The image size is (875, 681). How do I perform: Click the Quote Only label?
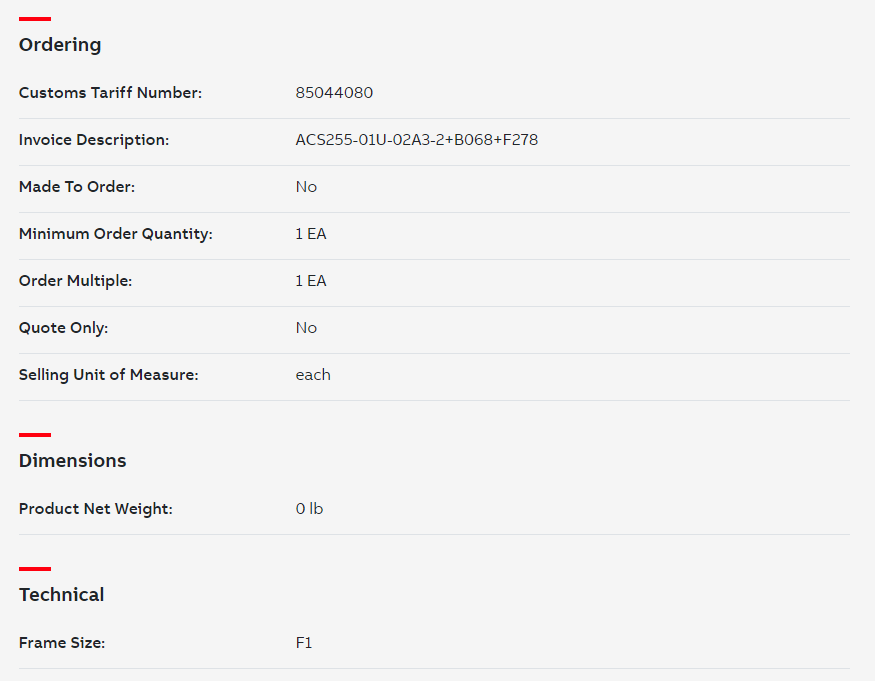[63, 328]
